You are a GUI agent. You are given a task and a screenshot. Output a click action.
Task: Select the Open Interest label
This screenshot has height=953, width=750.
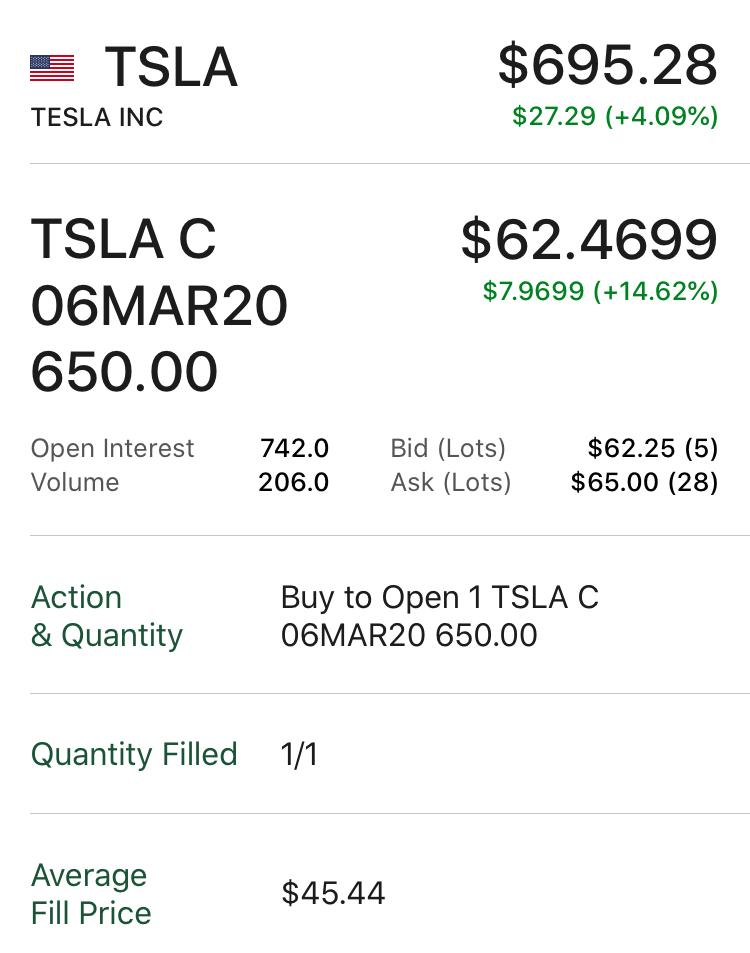coord(113,448)
